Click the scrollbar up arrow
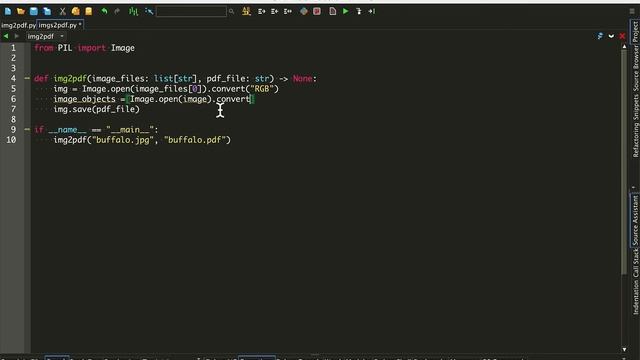 coord(624,47)
